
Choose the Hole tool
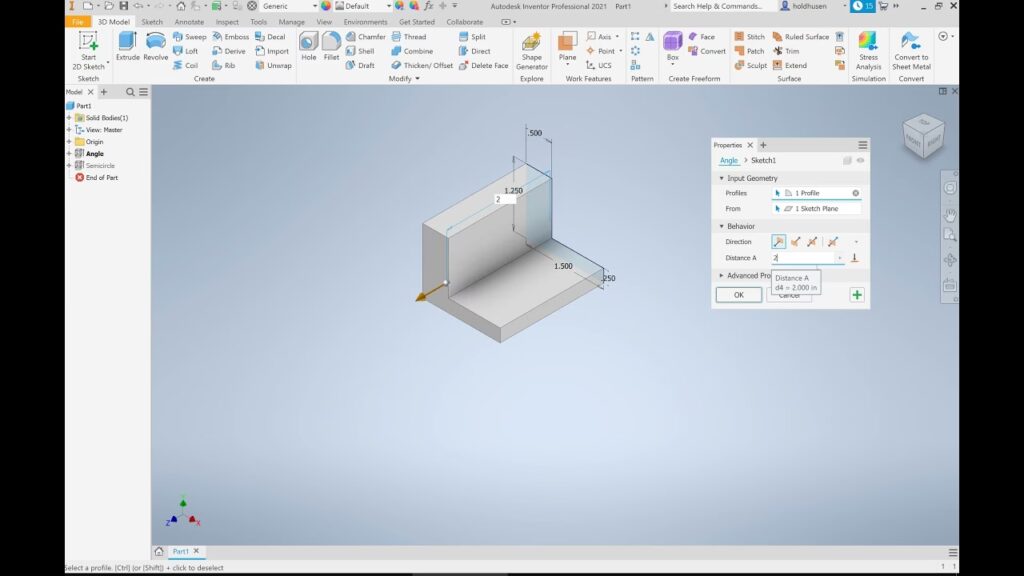(x=309, y=46)
